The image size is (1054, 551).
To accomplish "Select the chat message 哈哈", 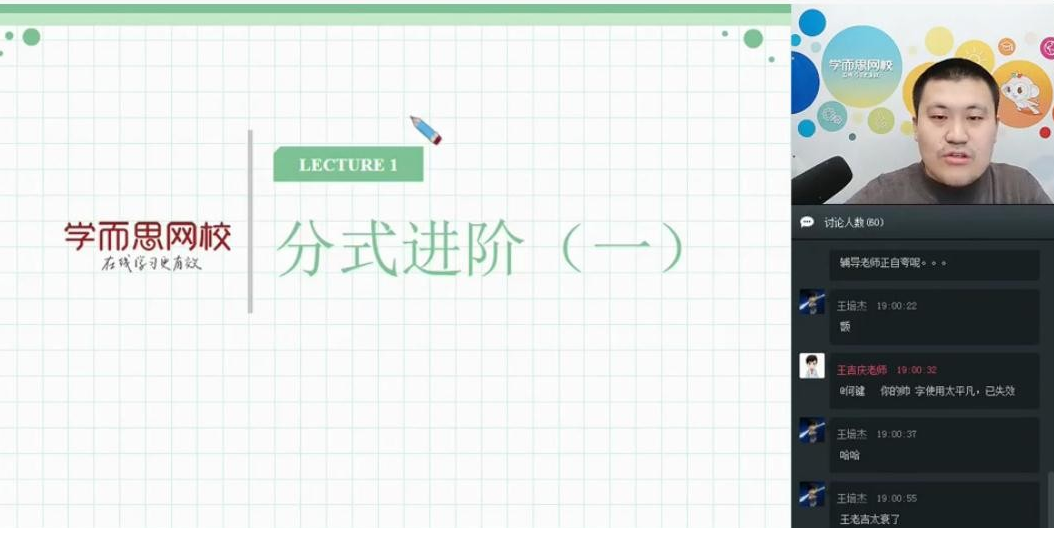I will click(x=850, y=456).
